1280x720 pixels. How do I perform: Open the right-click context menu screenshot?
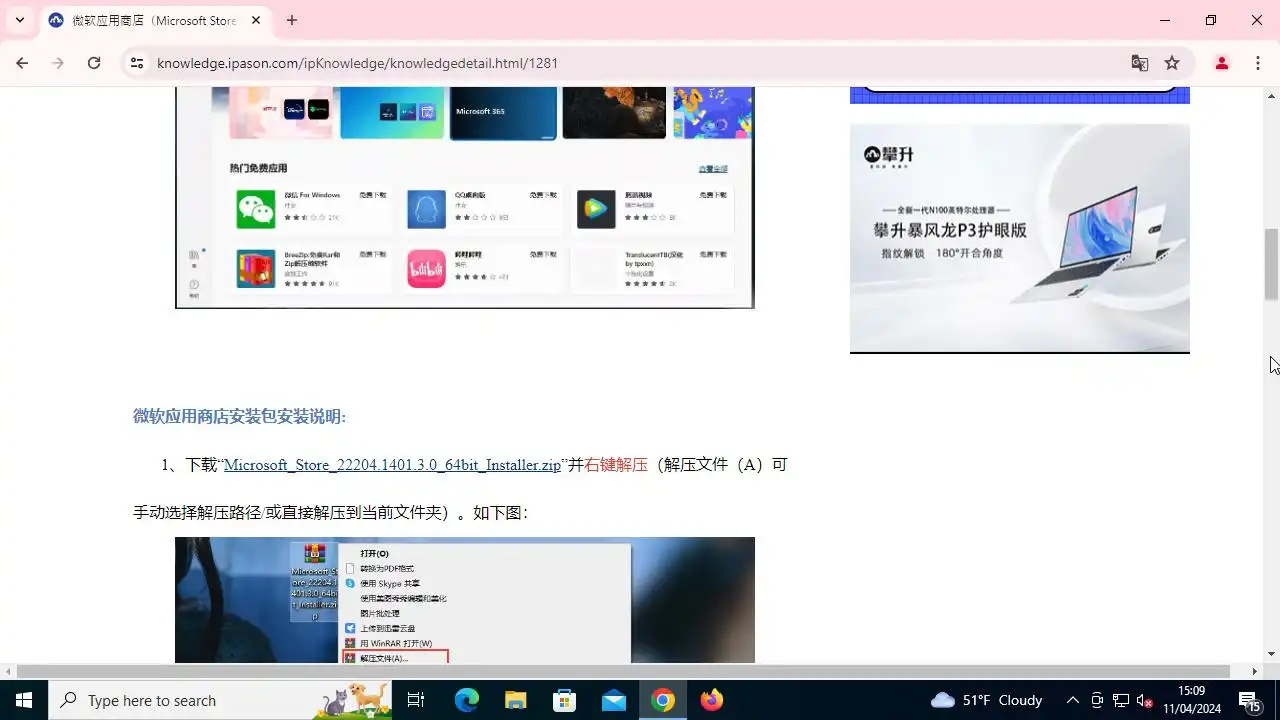pos(465,600)
